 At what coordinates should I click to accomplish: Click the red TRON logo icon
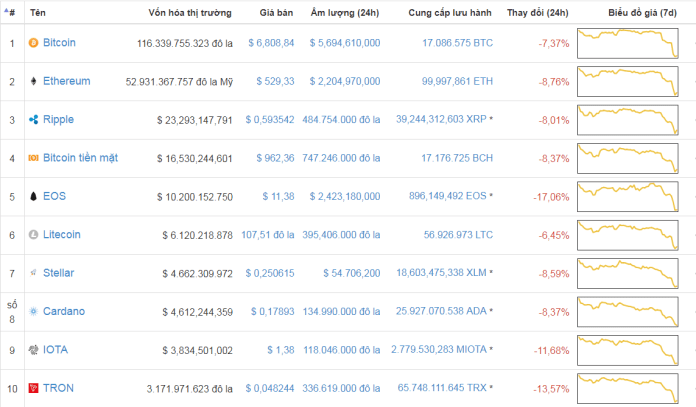(x=33, y=388)
